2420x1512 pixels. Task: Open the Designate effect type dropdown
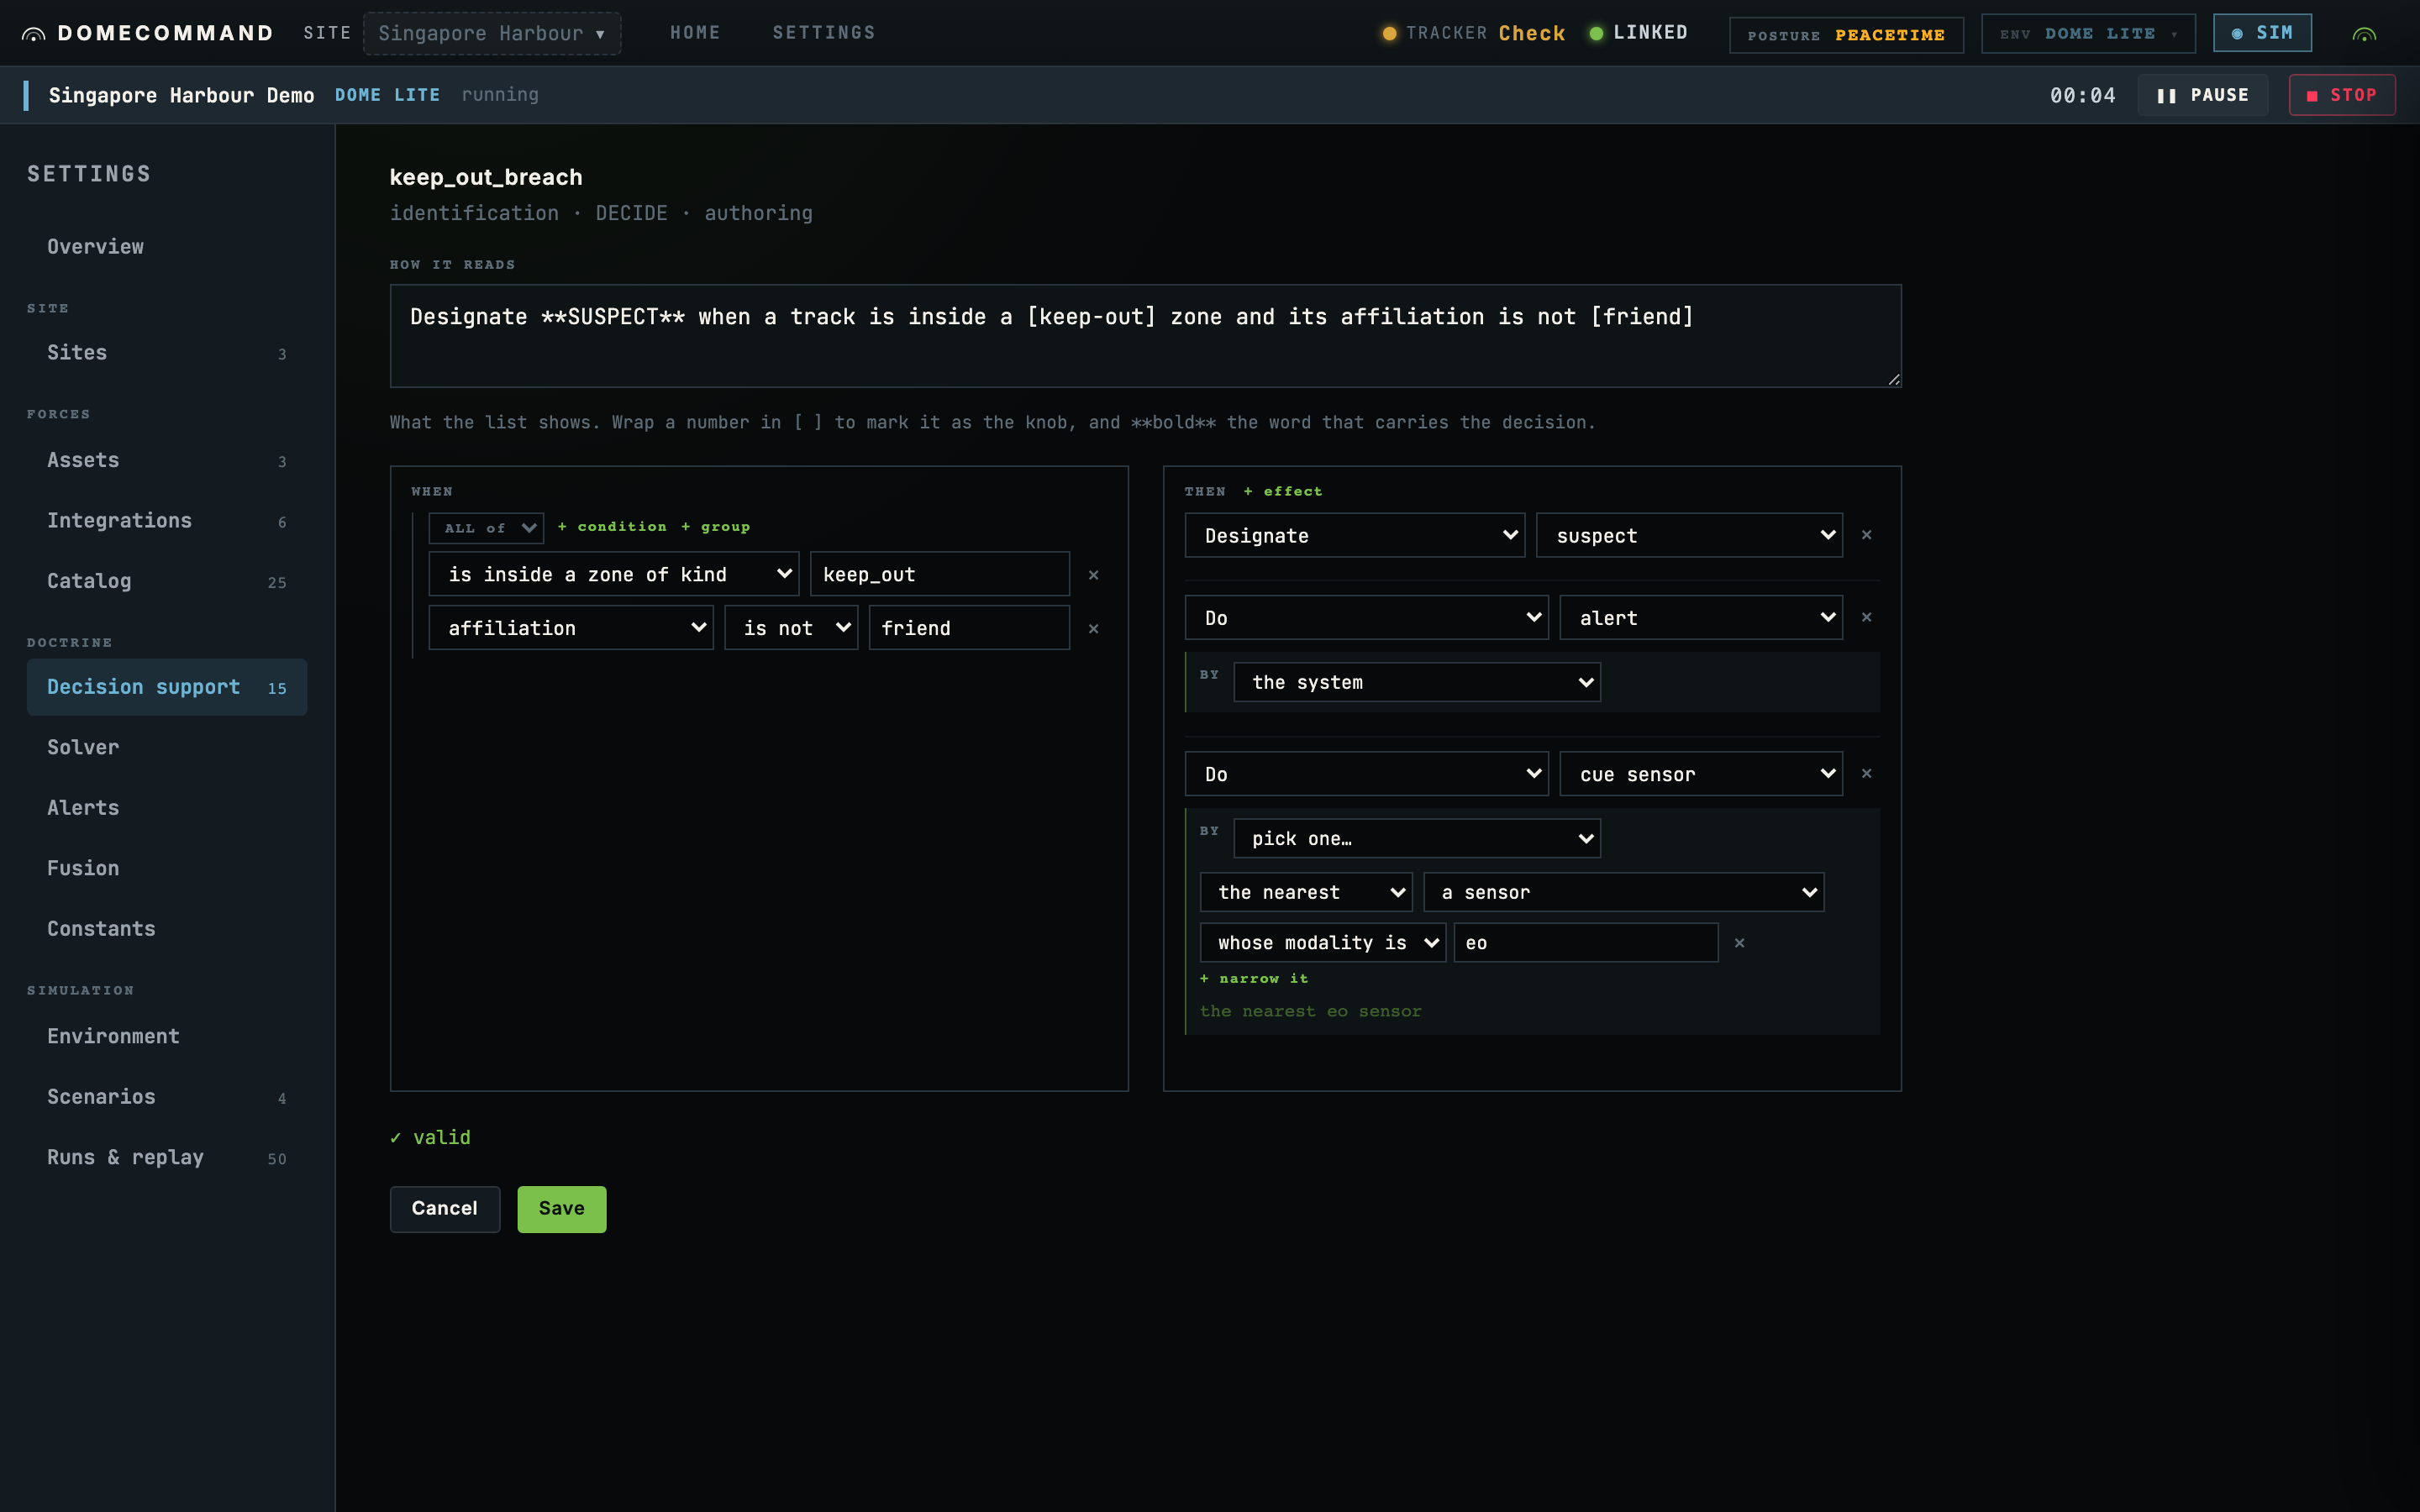tap(1355, 536)
